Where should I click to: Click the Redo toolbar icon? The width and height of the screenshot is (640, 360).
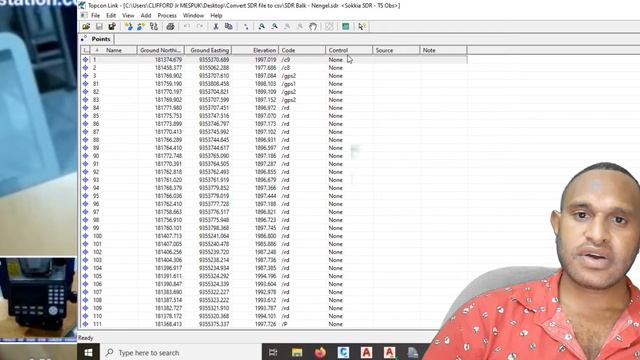(x=200, y=27)
